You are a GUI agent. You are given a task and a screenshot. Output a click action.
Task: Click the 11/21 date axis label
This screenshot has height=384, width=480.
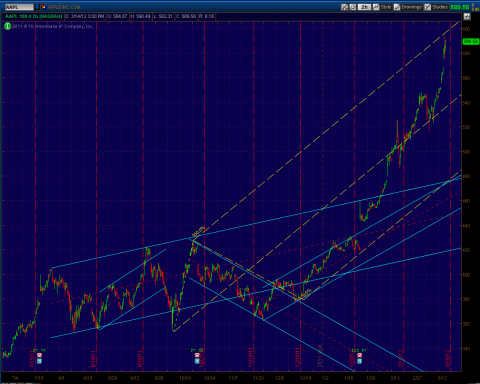pyautogui.click(x=259, y=378)
